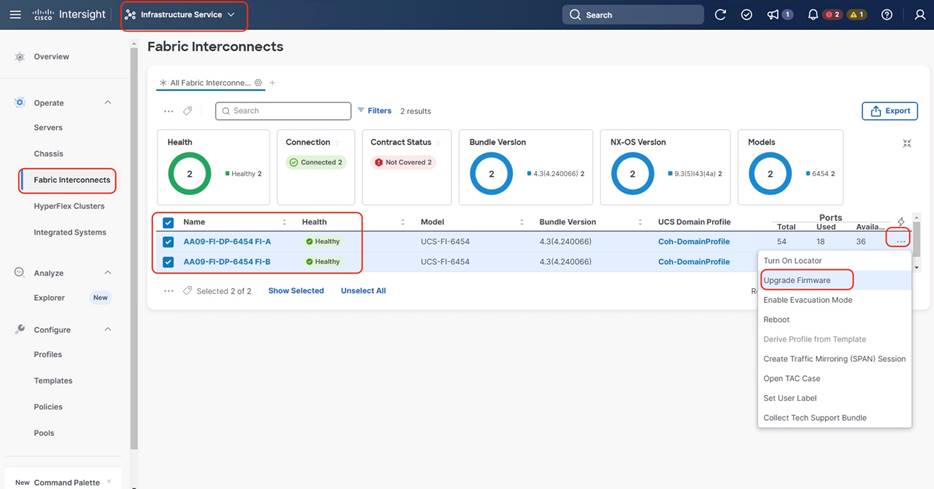The width and height of the screenshot is (934, 489).
Task: Uncheck the AA09-FI-DP-6454 FI-A row checkbox
Action: coord(168,242)
